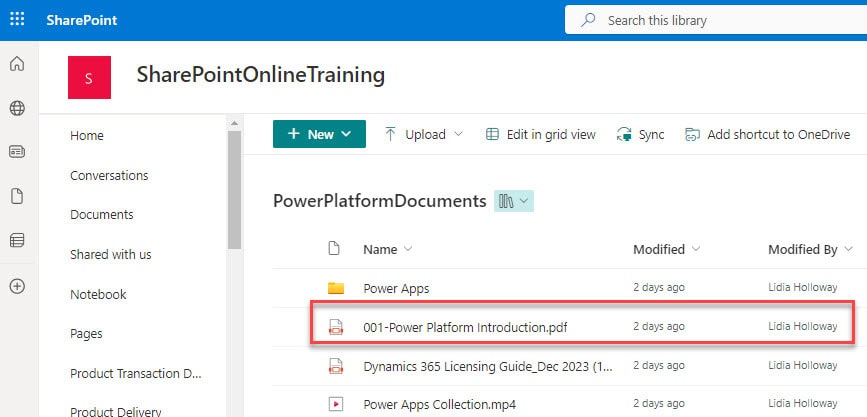Click the Search this library box
Screen dimensions: 867x417
(715, 20)
